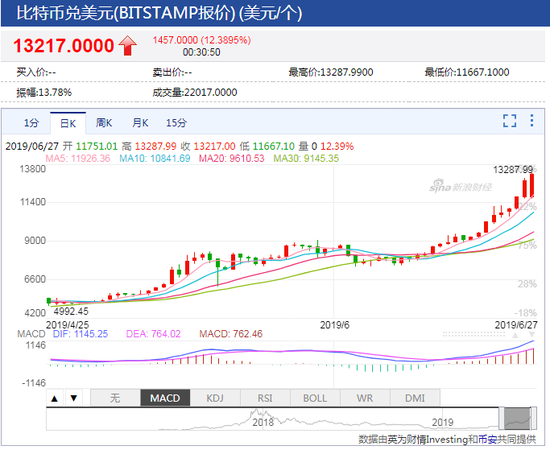Click the 最高价:13287.9900 value
Viewport: 550px width, 450px height.
click(x=331, y=72)
